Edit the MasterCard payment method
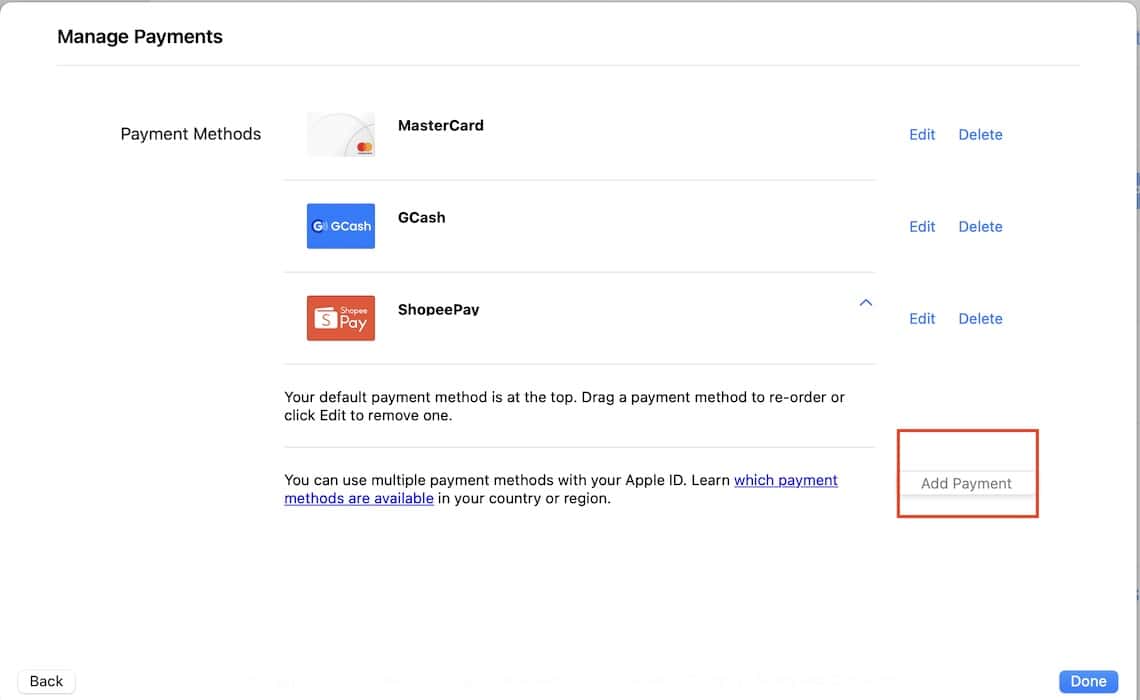The image size is (1140, 700). [x=922, y=134]
